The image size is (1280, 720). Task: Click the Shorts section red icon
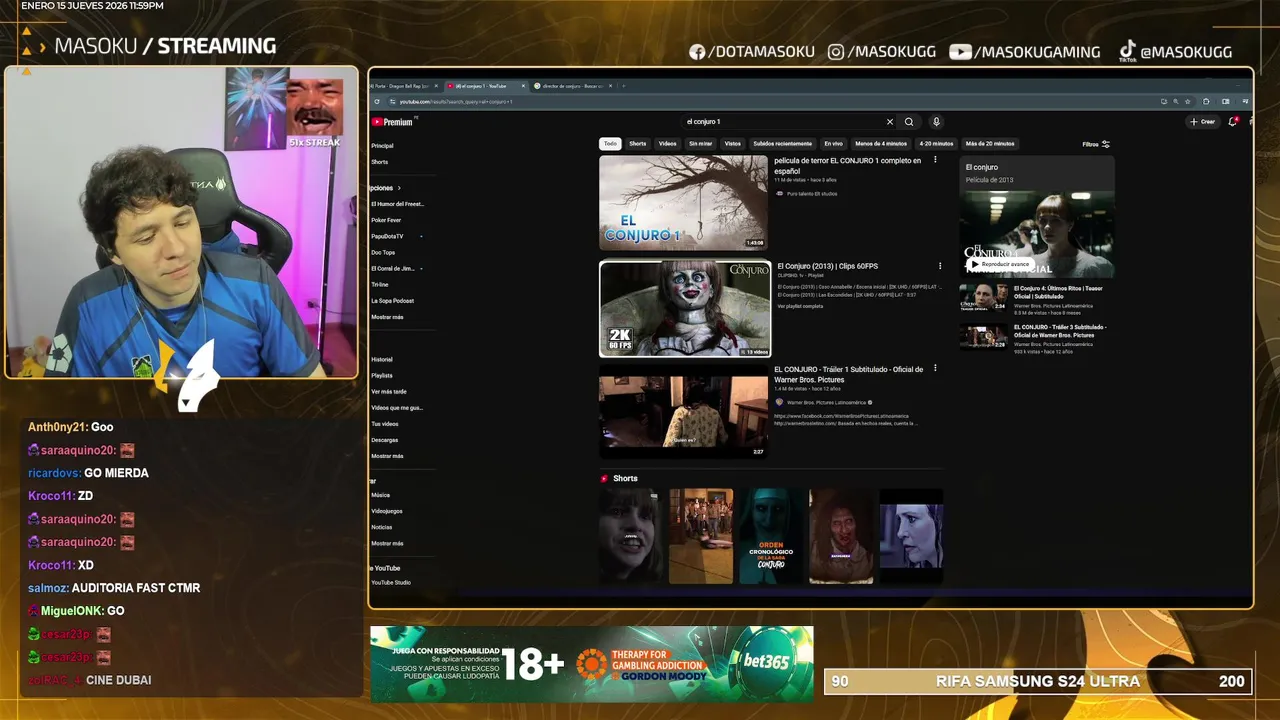click(x=604, y=479)
